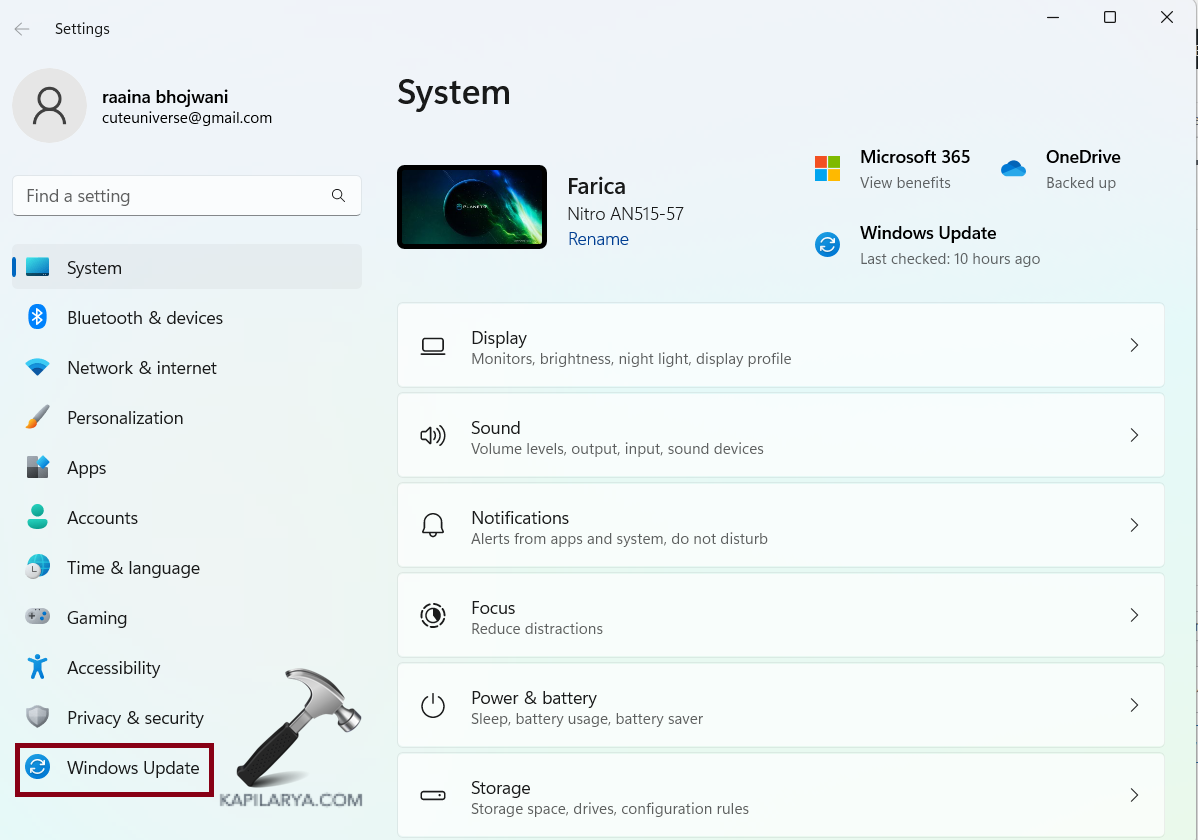Open the Gaming controller icon
Viewport: 1198px width, 840px height.
tap(38, 617)
